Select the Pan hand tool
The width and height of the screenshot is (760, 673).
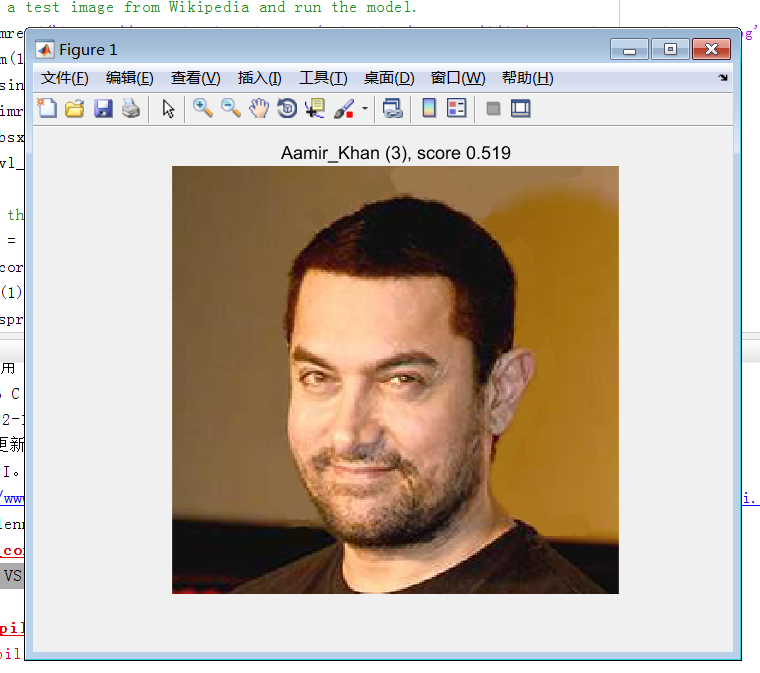coord(259,108)
